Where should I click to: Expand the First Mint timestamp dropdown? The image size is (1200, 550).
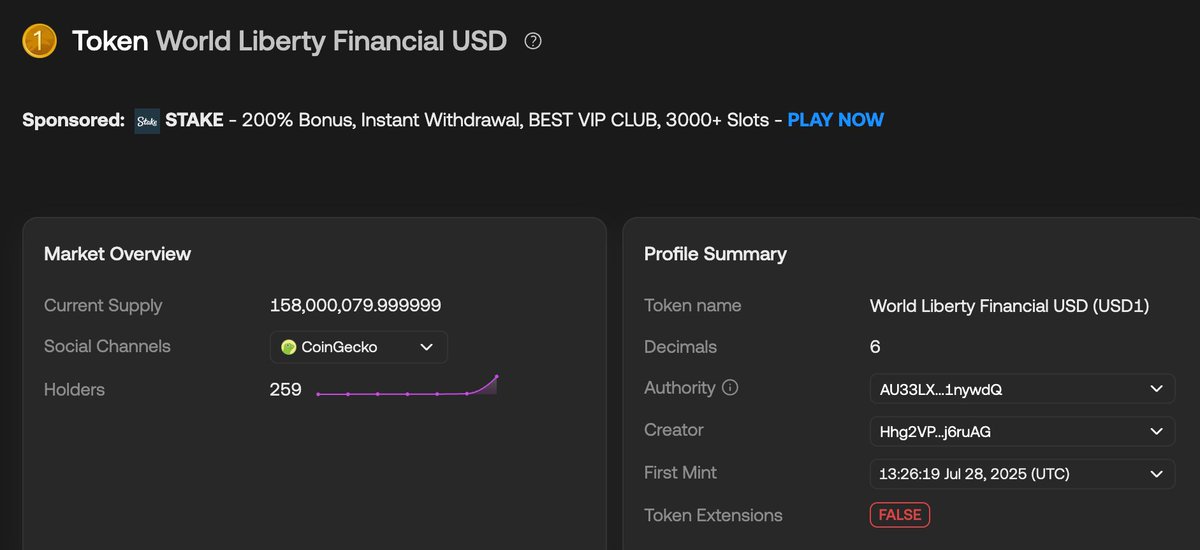1022,473
